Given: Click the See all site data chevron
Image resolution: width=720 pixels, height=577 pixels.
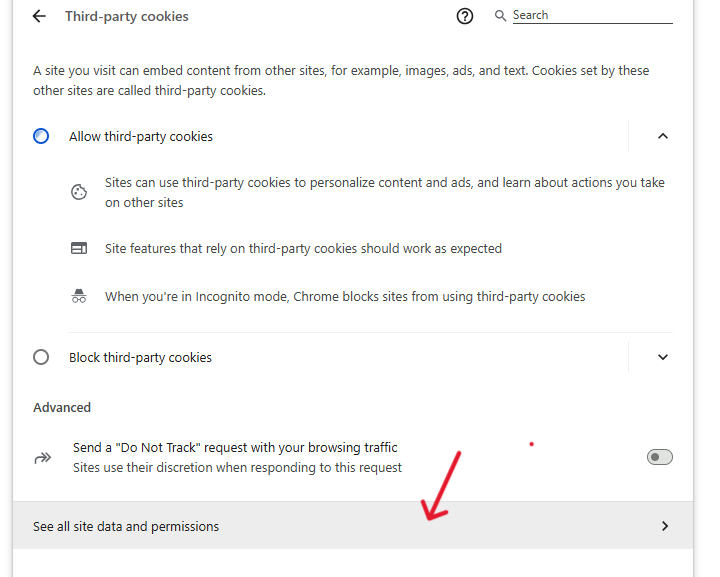Looking at the screenshot, I should pyautogui.click(x=665, y=526).
